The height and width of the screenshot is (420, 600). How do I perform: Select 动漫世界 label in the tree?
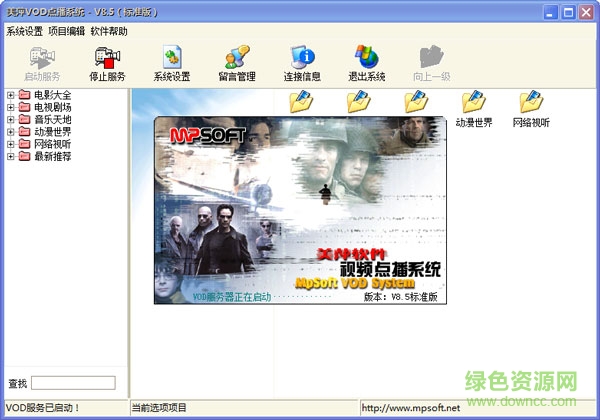pyautogui.click(x=53, y=132)
